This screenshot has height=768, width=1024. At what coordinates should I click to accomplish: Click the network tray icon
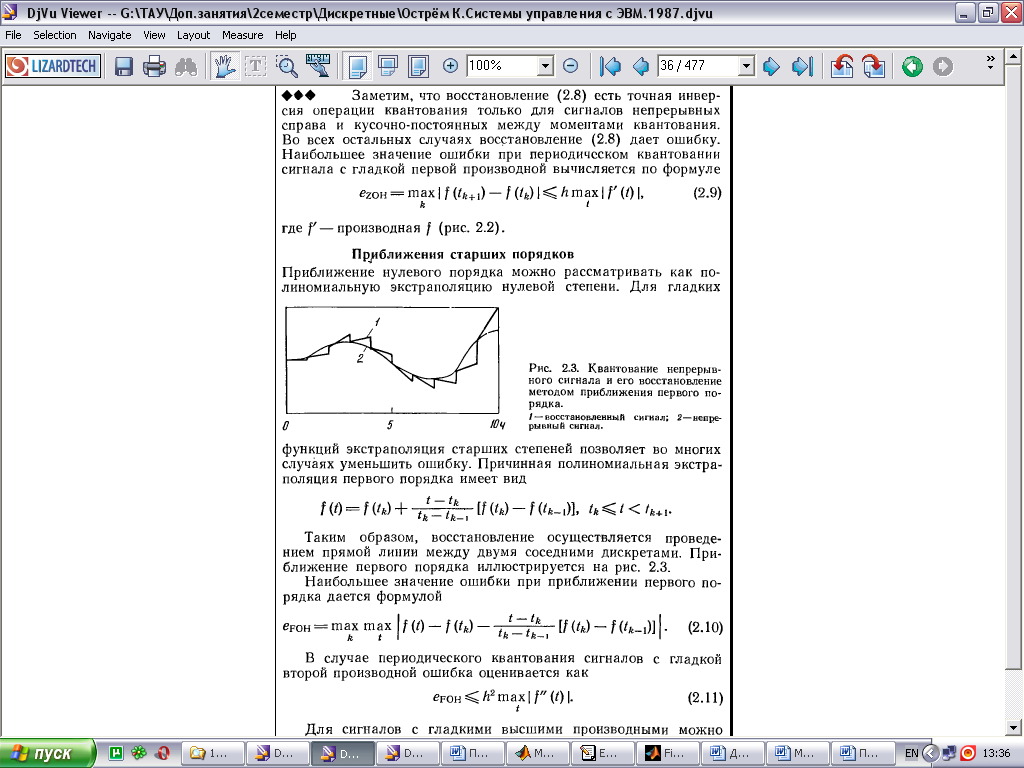[x=949, y=753]
